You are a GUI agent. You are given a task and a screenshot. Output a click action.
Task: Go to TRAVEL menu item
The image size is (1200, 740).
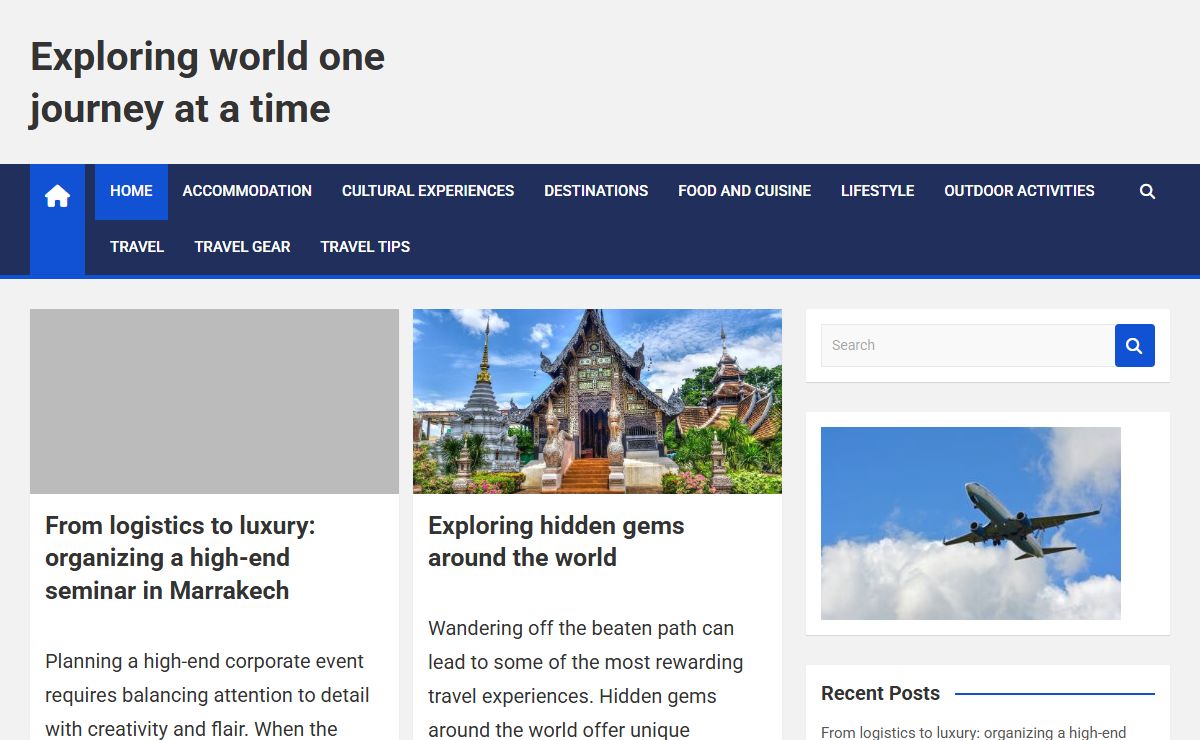pos(137,247)
